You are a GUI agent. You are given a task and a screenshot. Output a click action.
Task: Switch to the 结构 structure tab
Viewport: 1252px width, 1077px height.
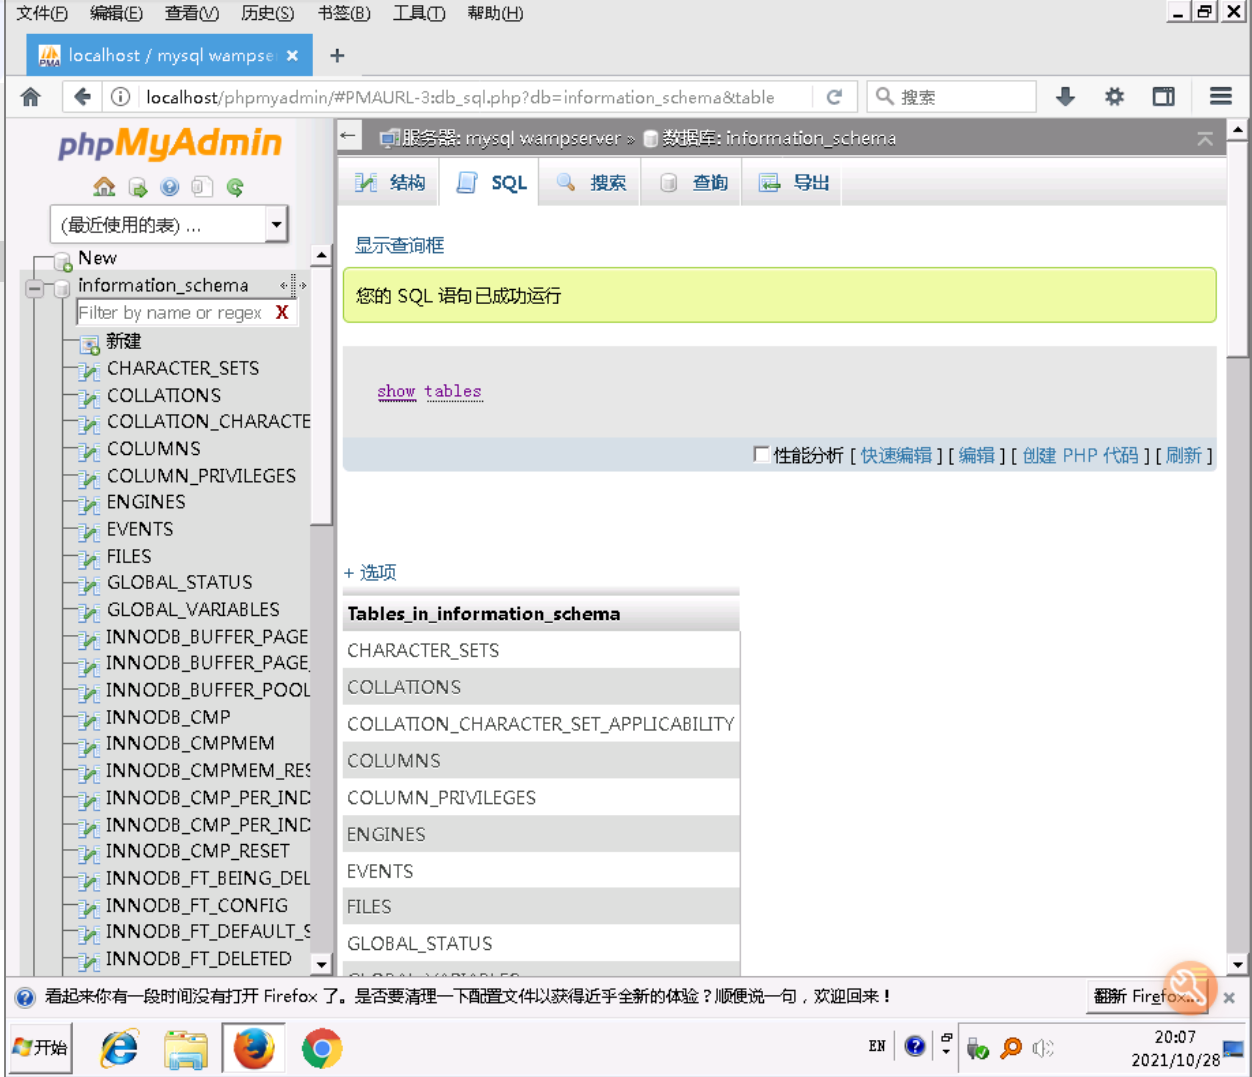(x=391, y=183)
